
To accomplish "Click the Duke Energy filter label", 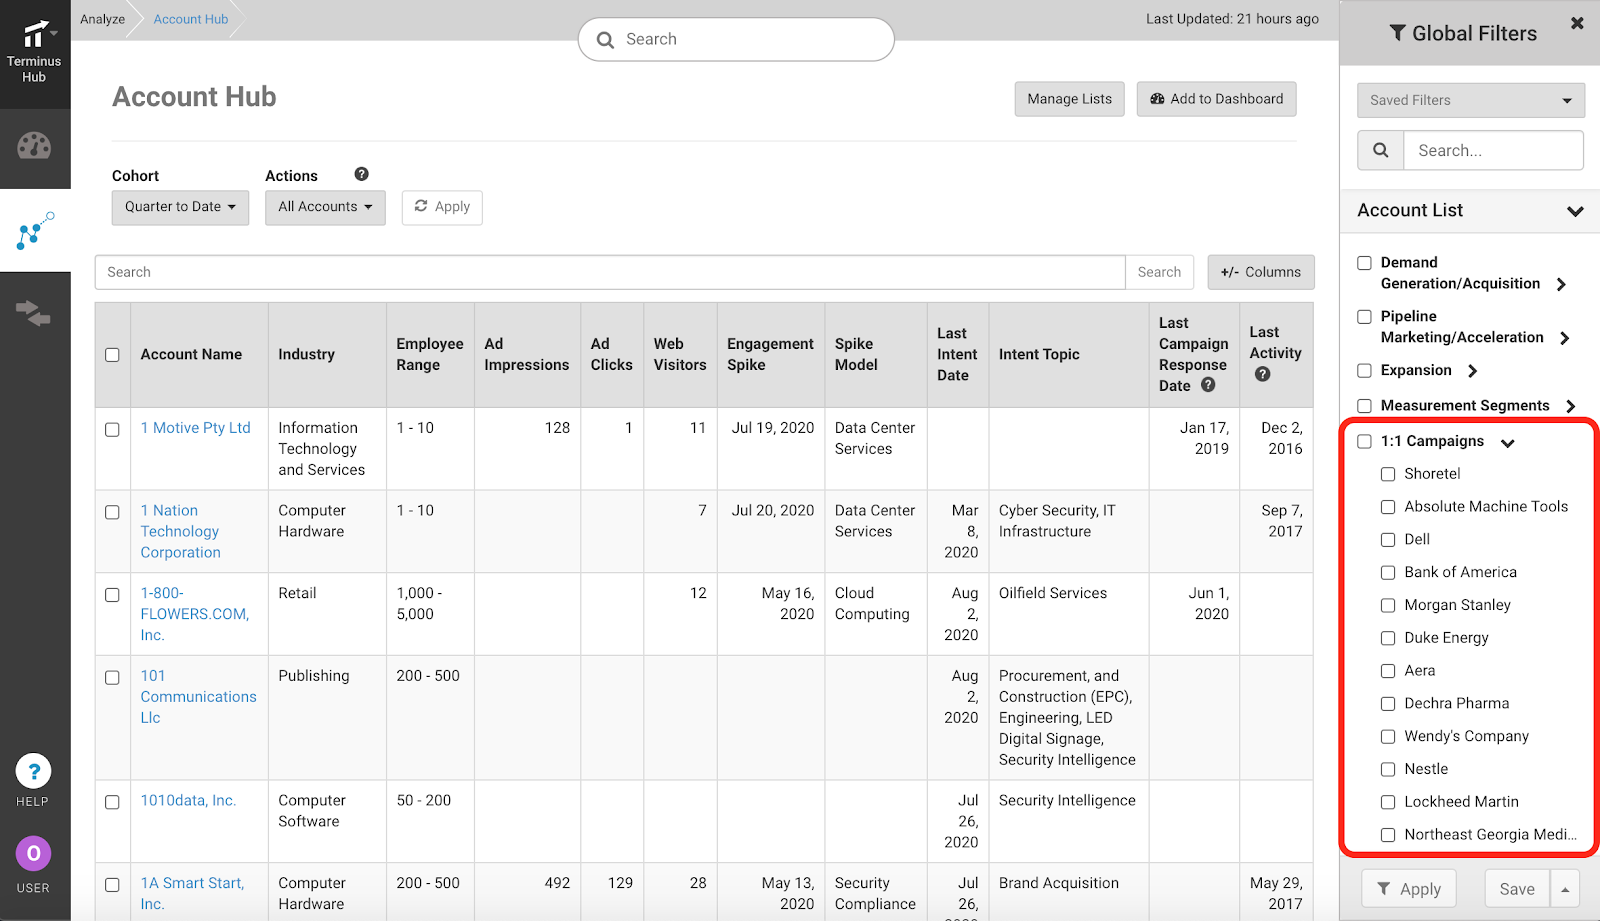I will point(1446,638).
